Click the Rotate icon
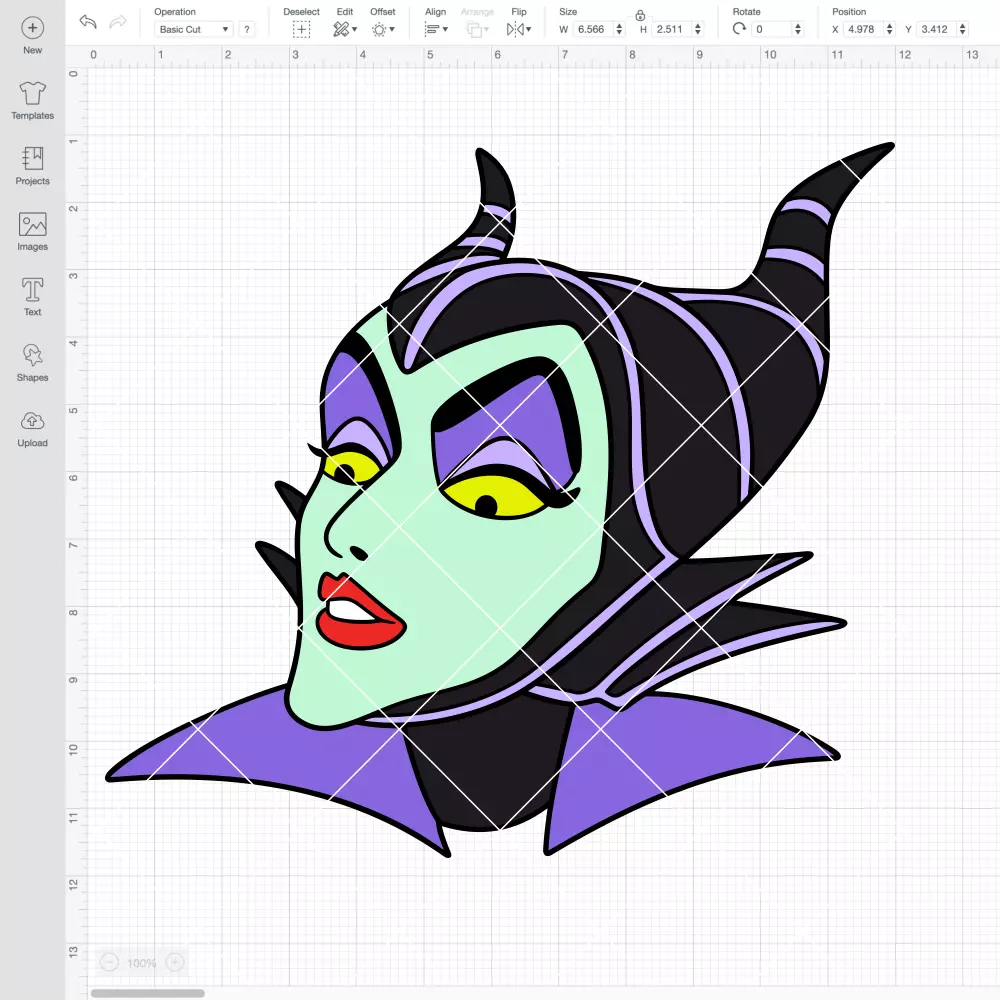 (x=739, y=29)
